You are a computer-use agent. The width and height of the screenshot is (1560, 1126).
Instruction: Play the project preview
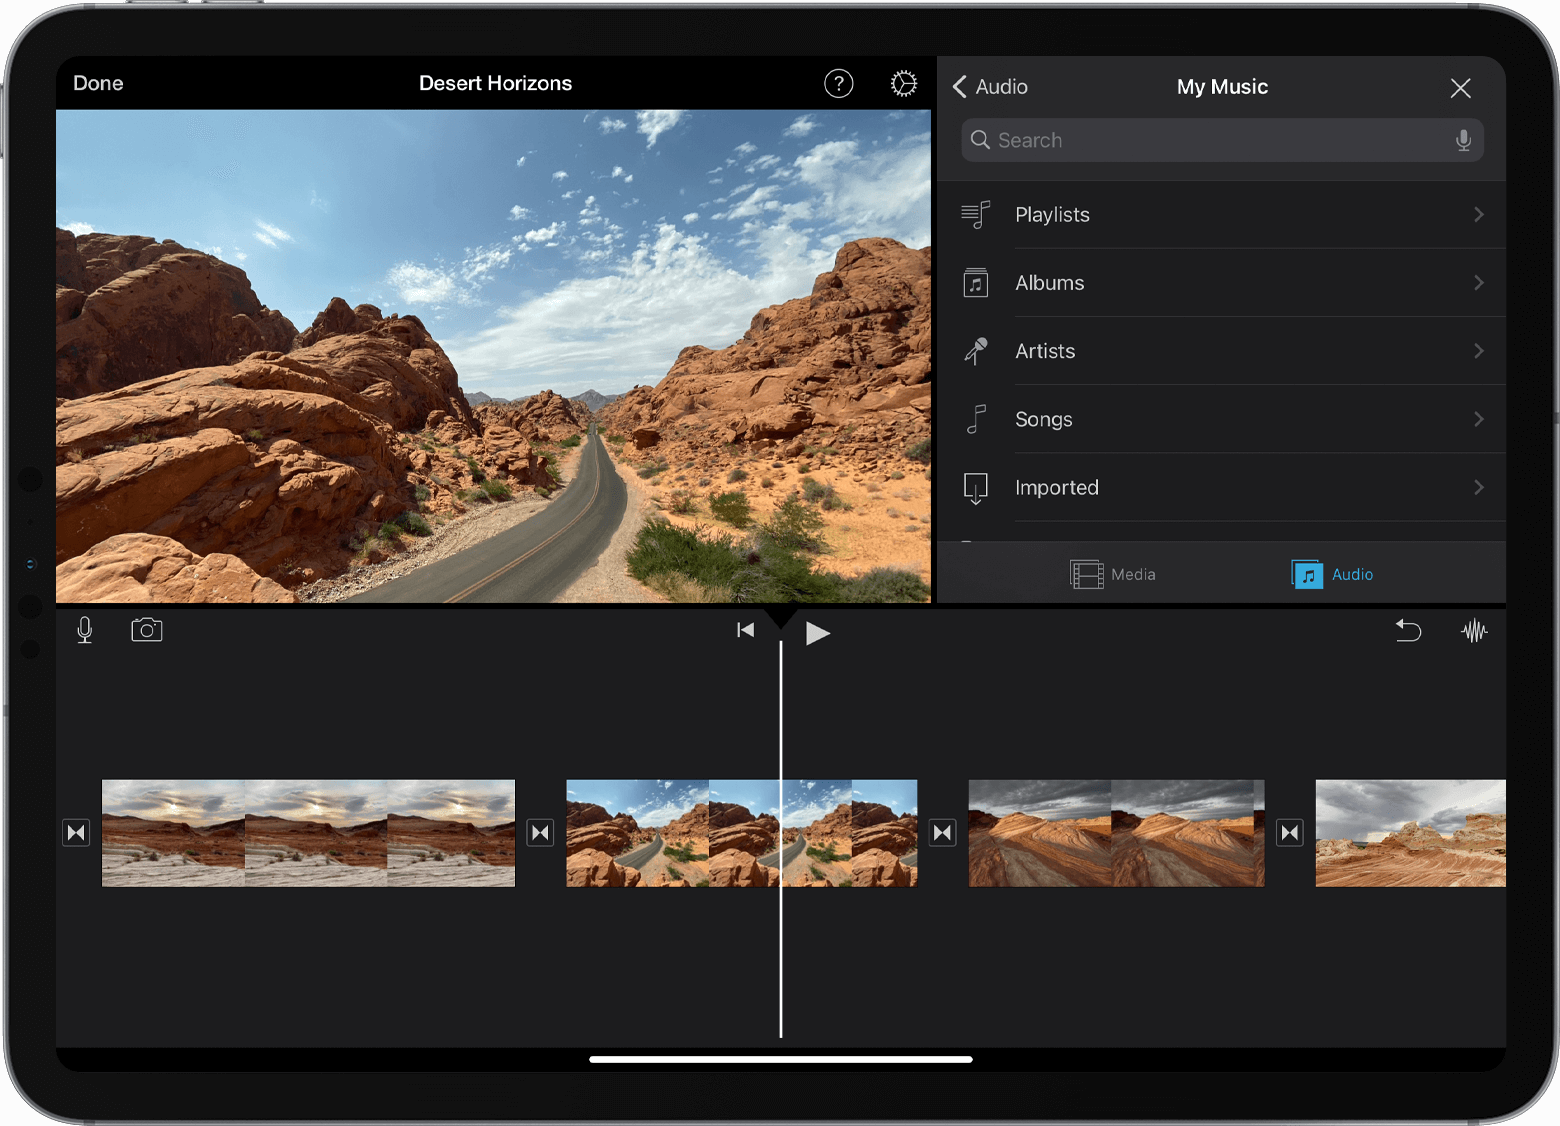(817, 632)
